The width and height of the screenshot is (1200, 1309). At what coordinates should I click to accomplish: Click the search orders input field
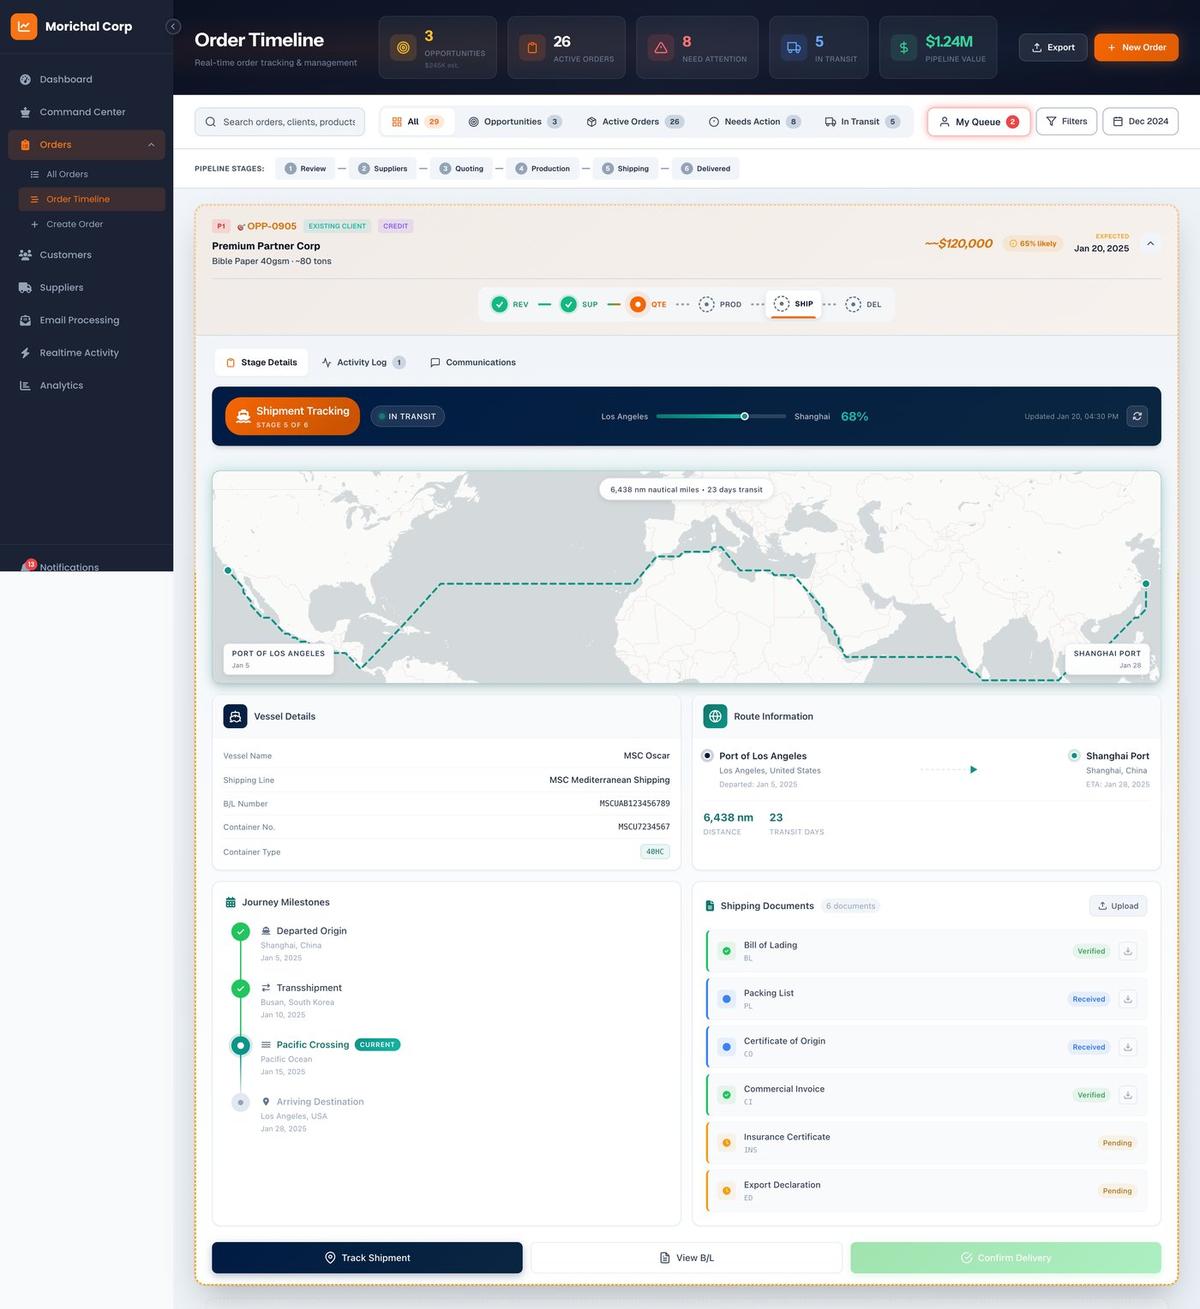(287, 122)
